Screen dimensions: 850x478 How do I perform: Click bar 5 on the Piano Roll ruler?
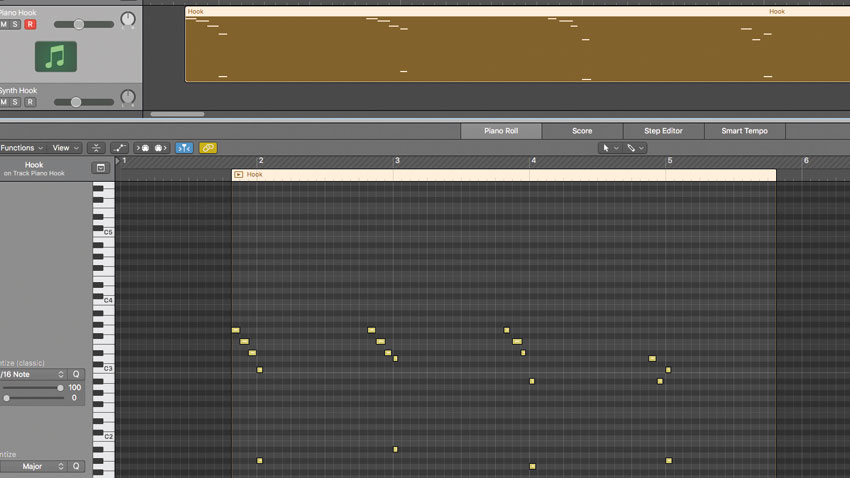(x=669, y=161)
